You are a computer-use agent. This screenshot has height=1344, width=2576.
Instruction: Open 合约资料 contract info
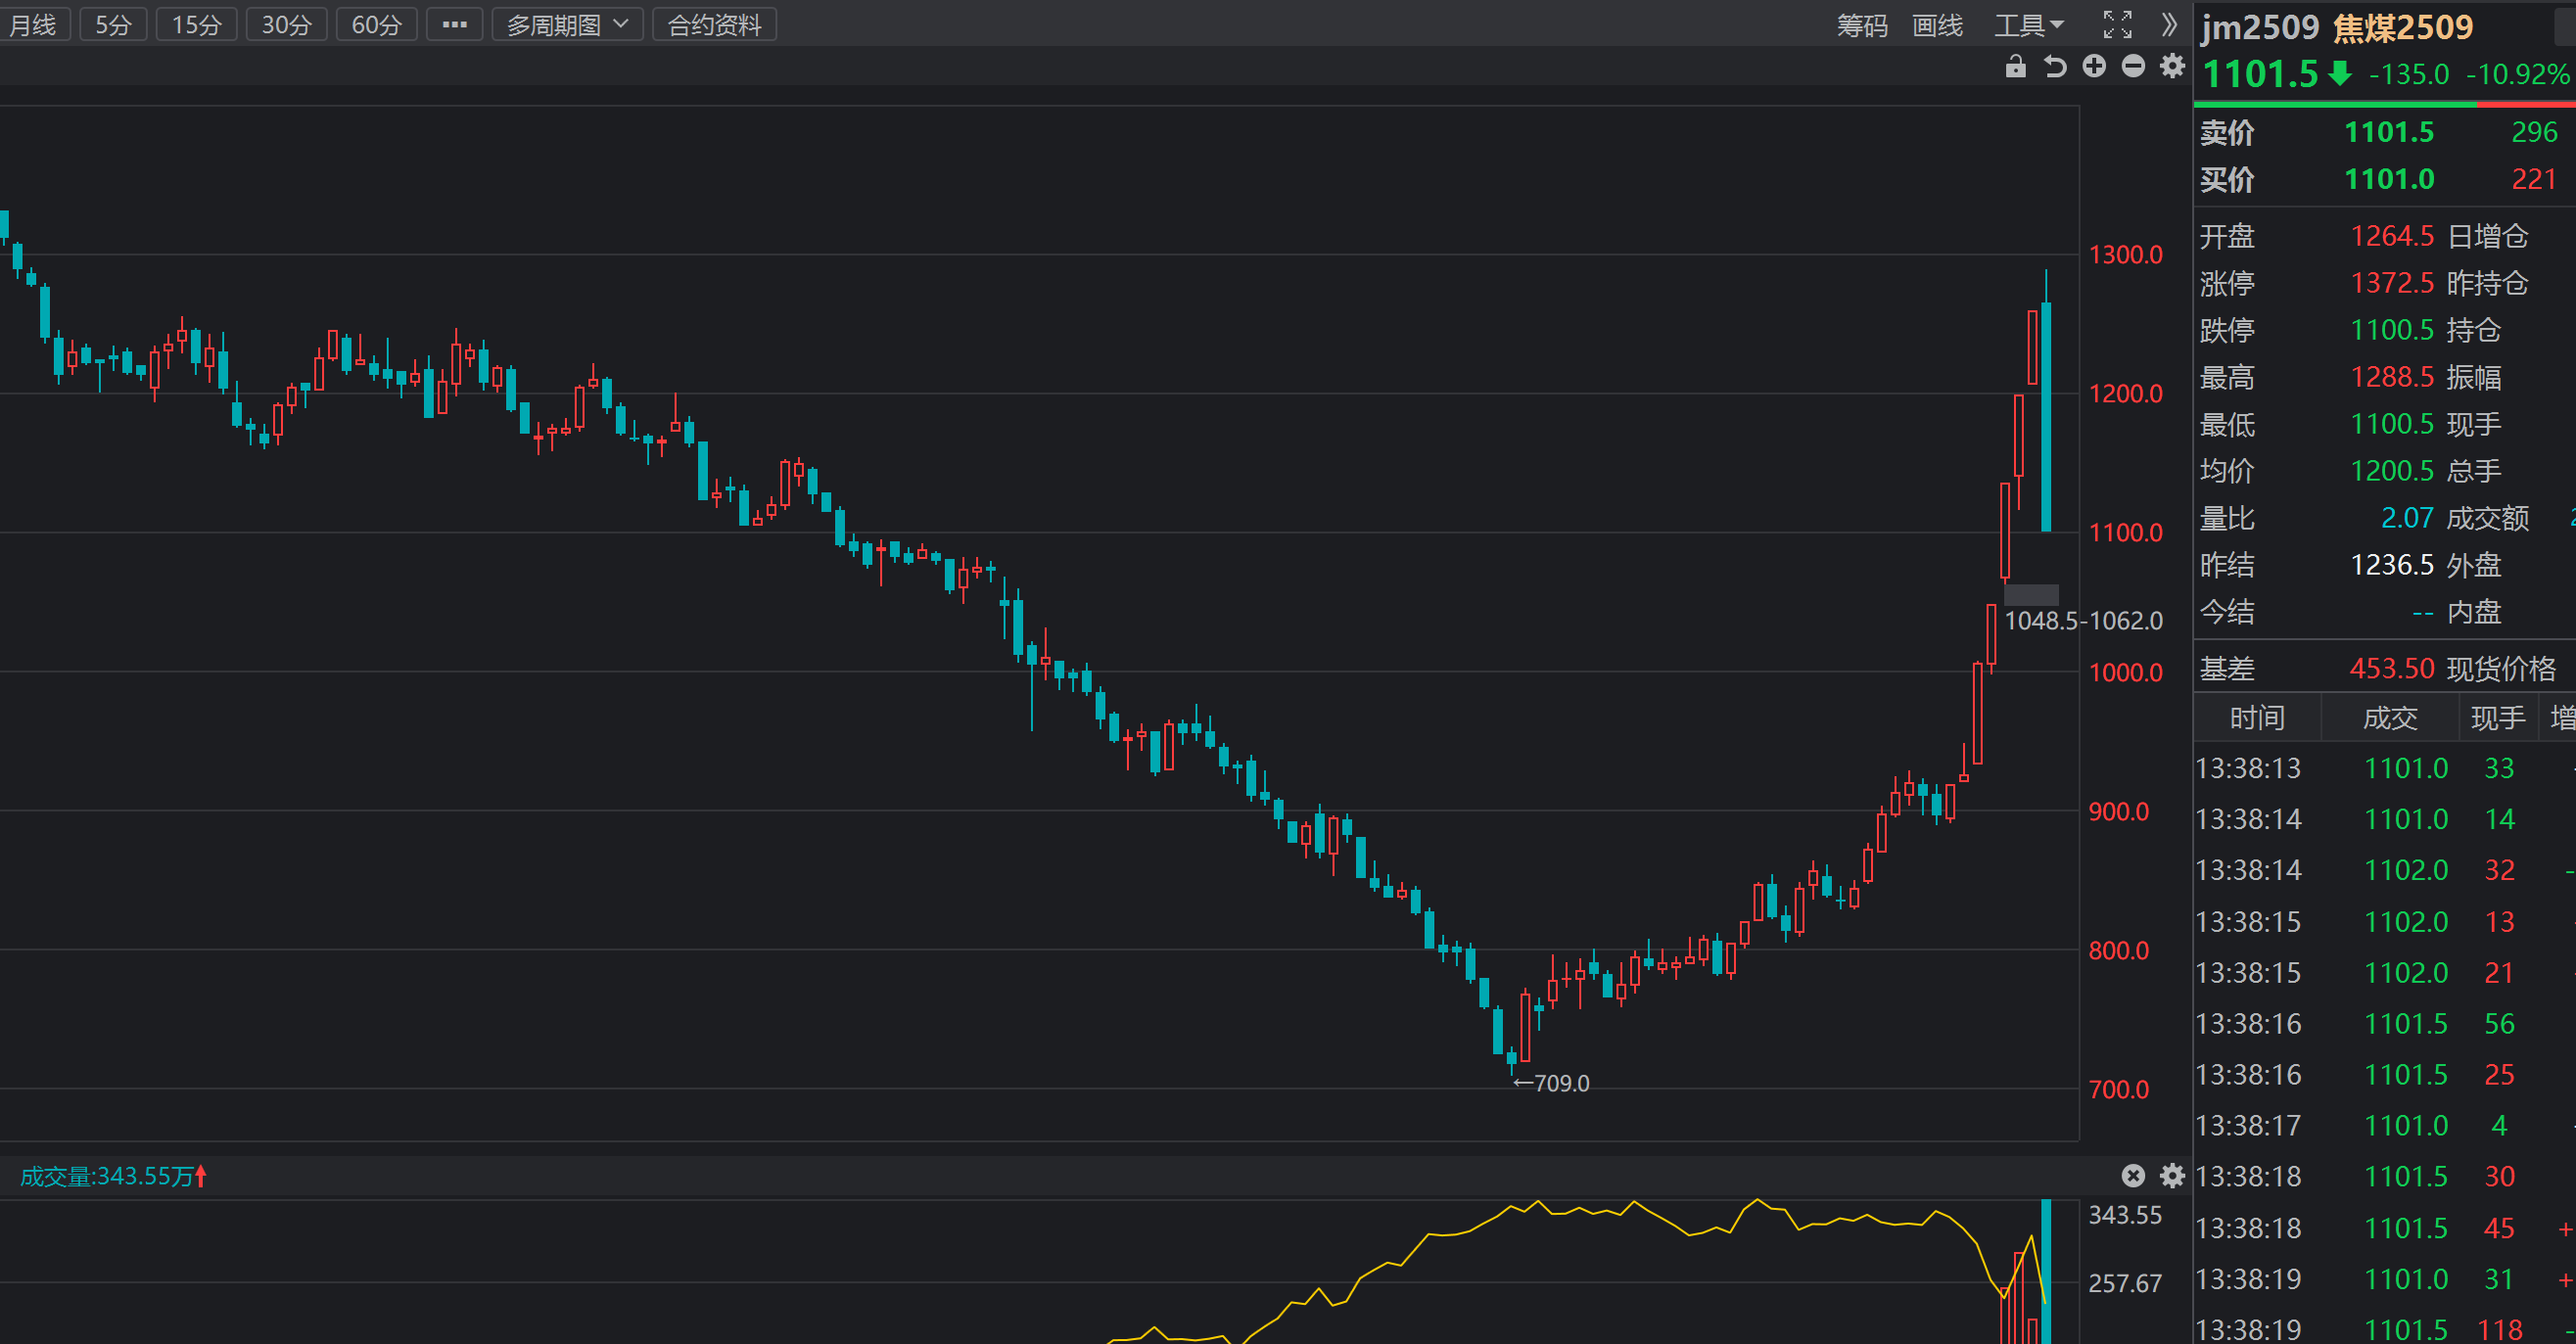[x=714, y=25]
